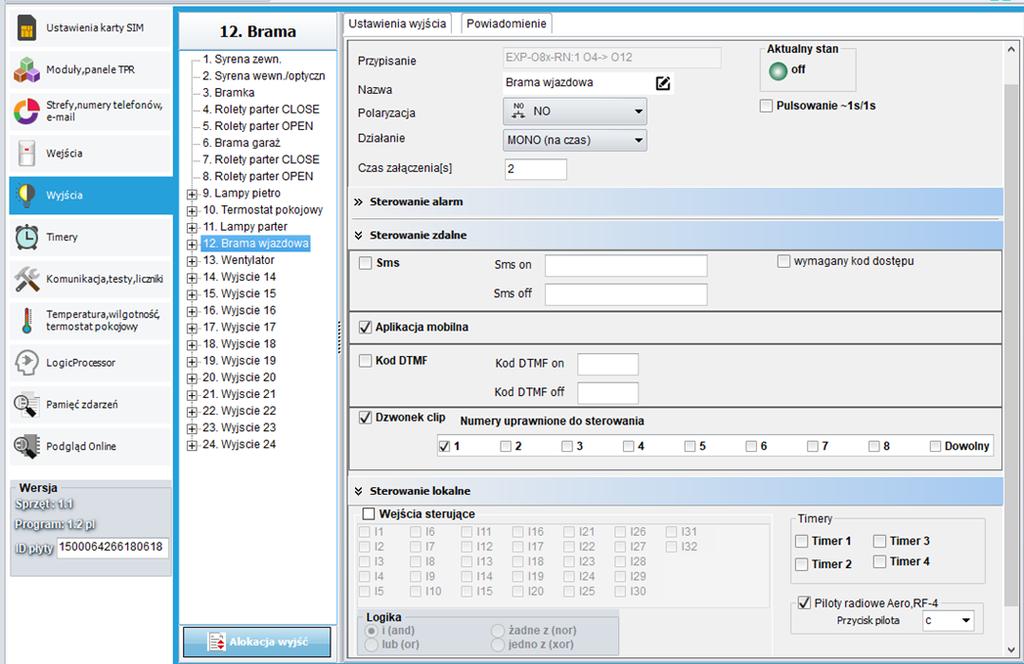Image resolution: width=1024 pixels, height=664 pixels.
Task: Open the Pamięć zdarzeń magnifier icon
Action: 26,405
